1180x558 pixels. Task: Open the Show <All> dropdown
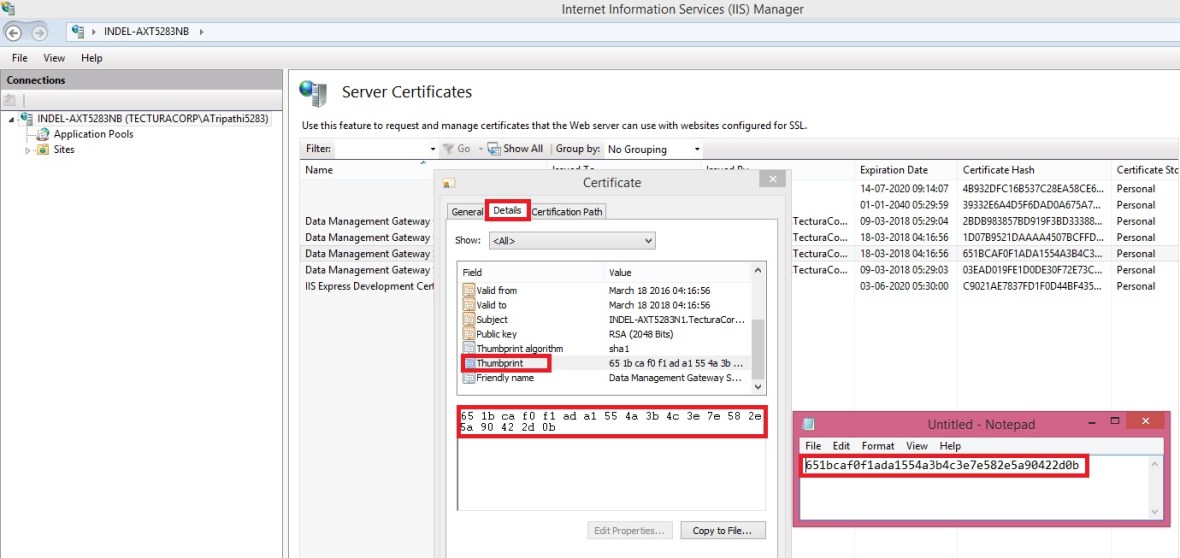(572, 241)
